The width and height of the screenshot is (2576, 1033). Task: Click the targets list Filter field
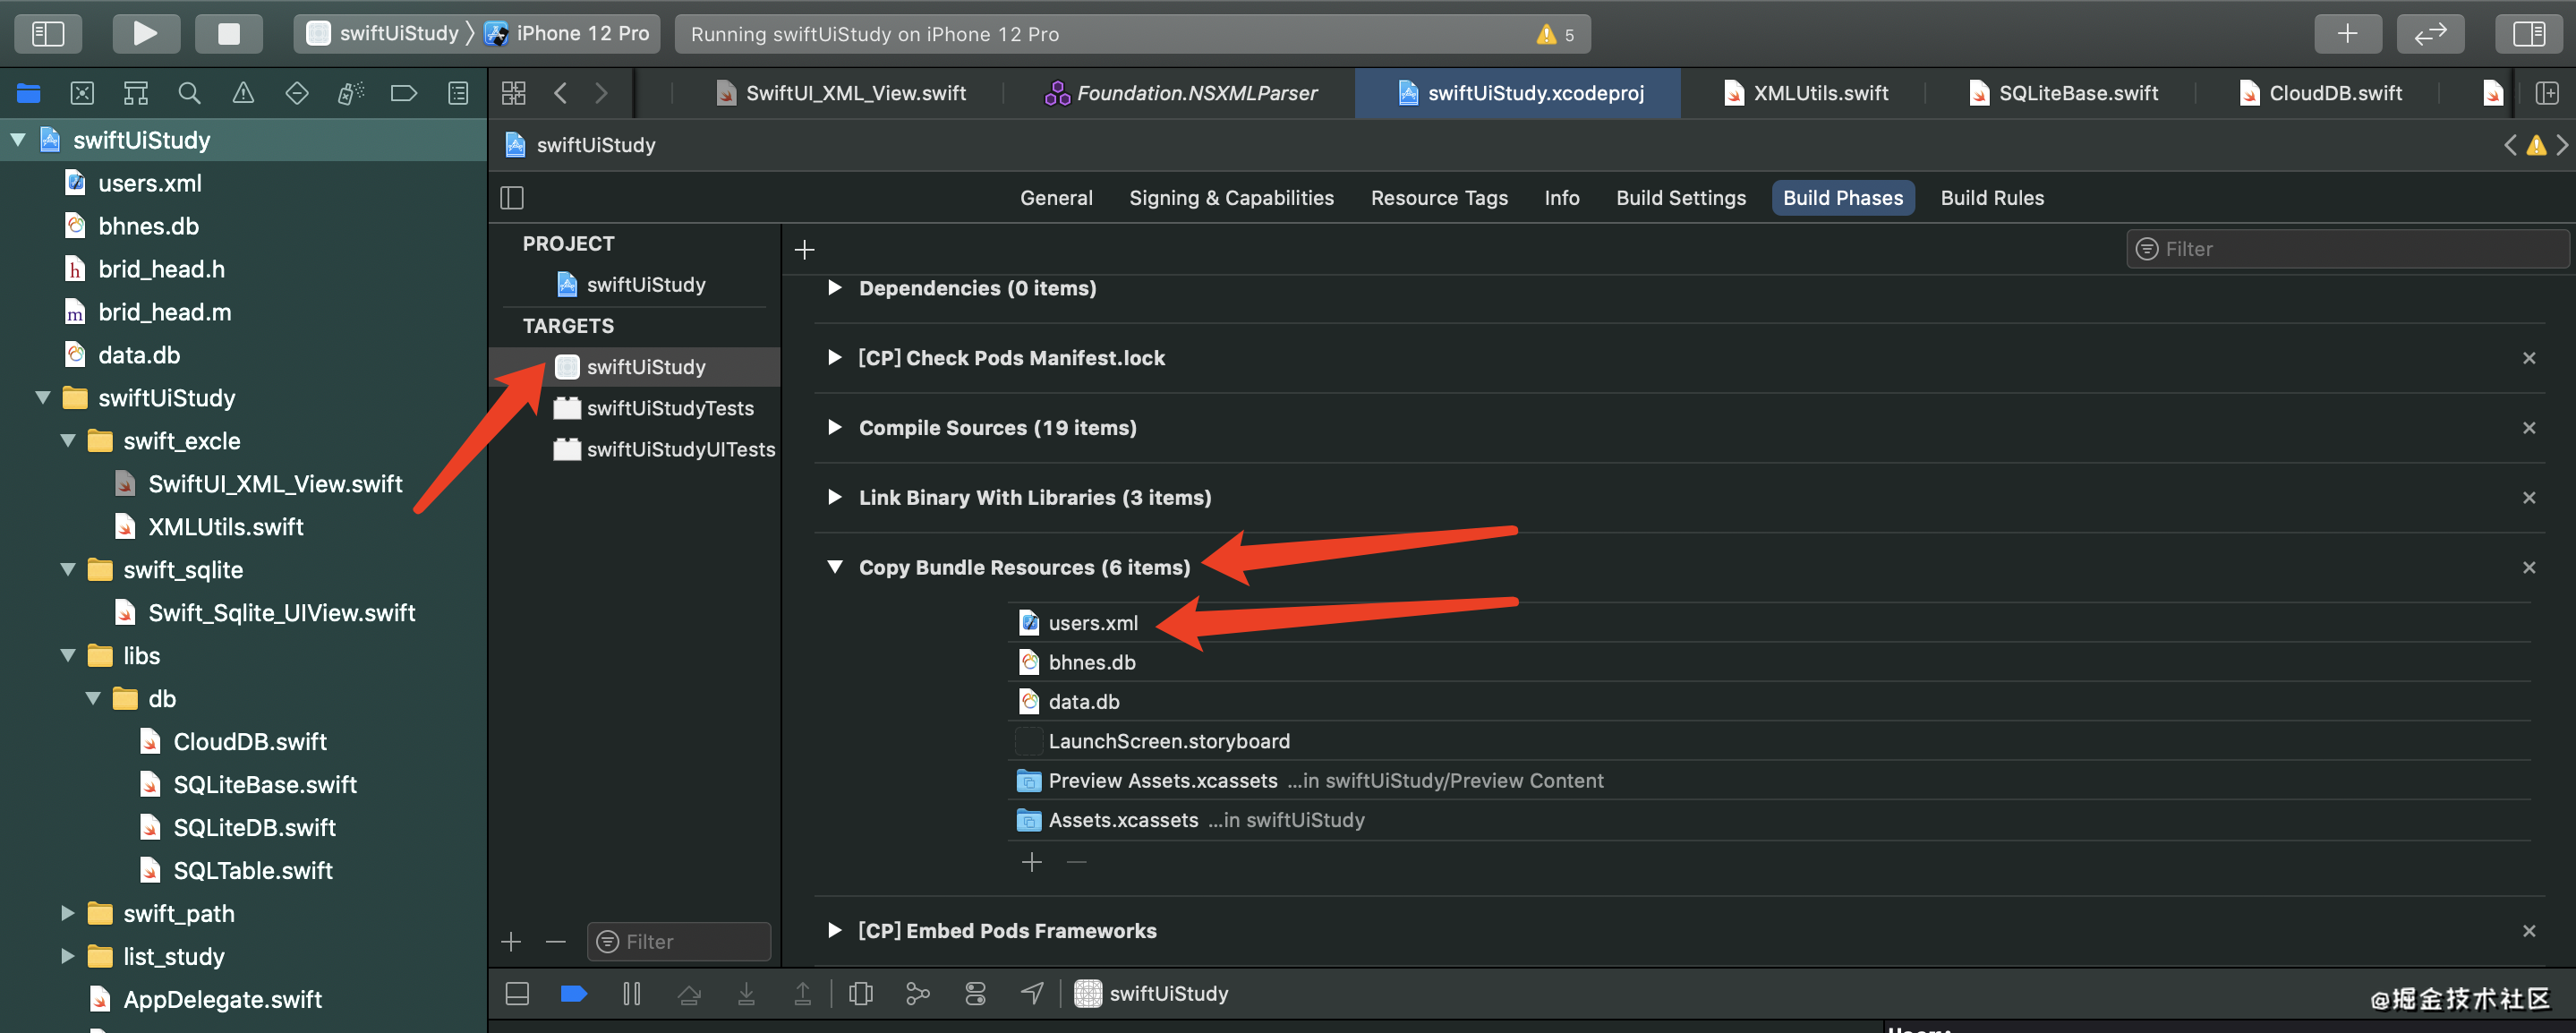click(679, 942)
